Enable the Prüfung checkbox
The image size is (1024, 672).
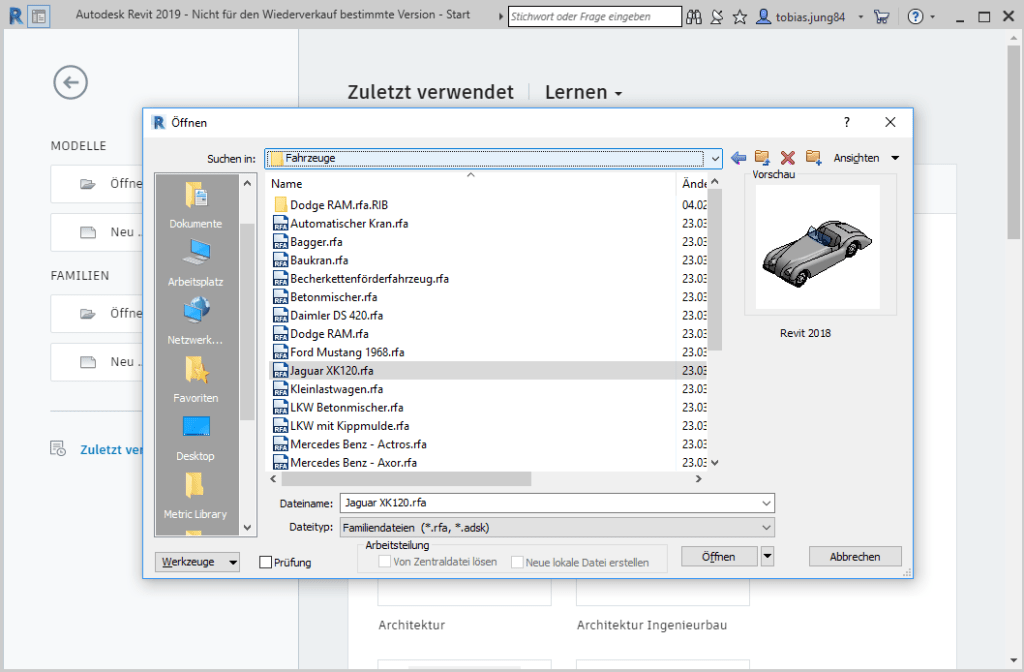pos(265,562)
